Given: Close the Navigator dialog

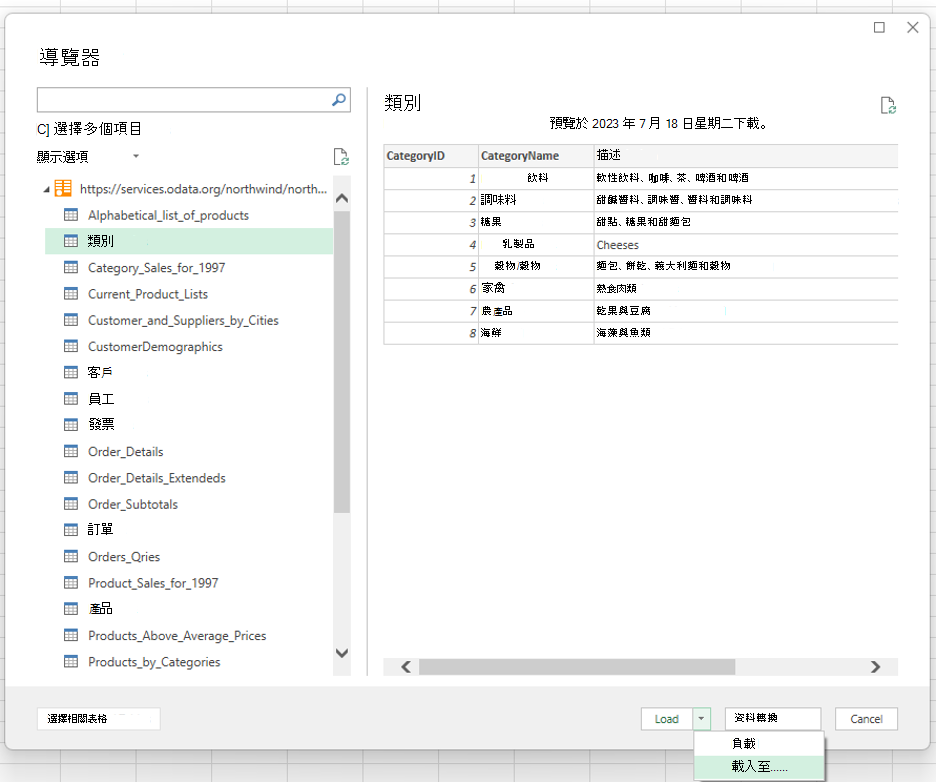Looking at the screenshot, I should pyautogui.click(x=913, y=27).
